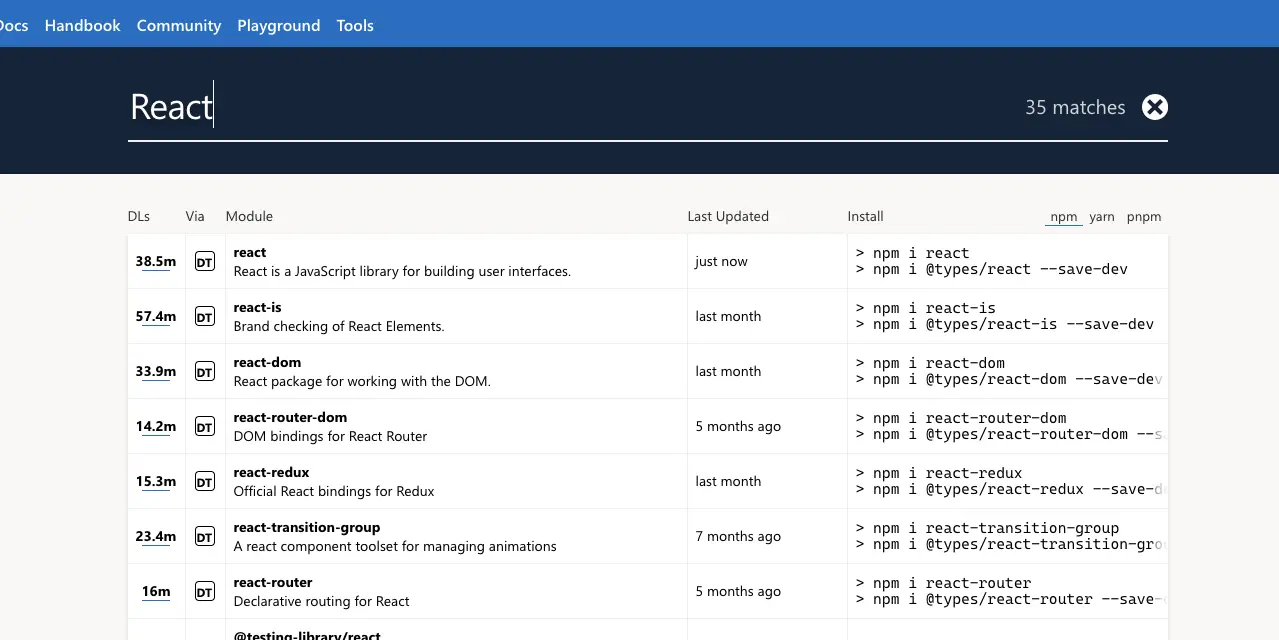Click 'Brand checking of React Elements.' description
Viewport: 1279px width, 640px height.
pos(339,327)
